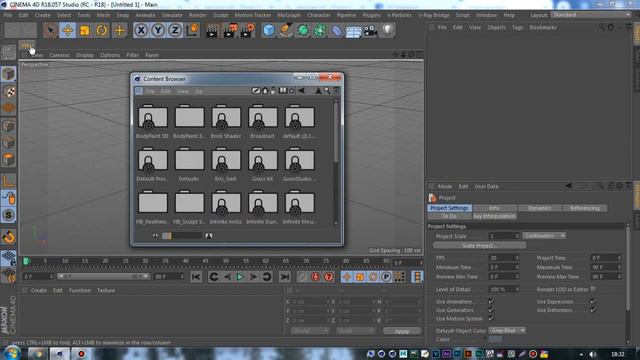Screen dimensions: 640x360
Task: Select the Move tool in top toolbar
Action: coord(67,30)
